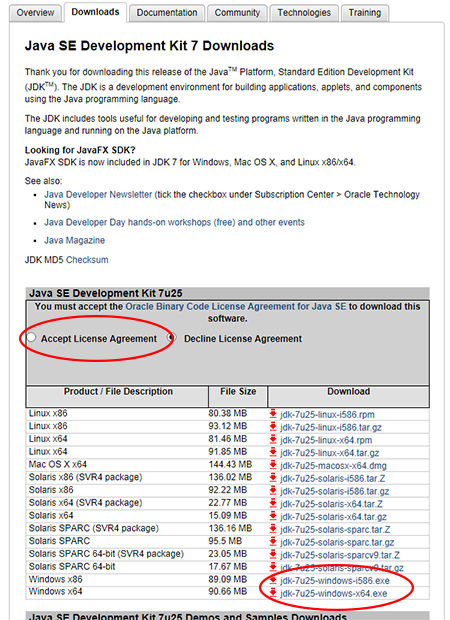This screenshot has height=620, width=450.
Task: Download jdk-7u25-linux-x64.tar.gz file link
Action: tap(330, 453)
